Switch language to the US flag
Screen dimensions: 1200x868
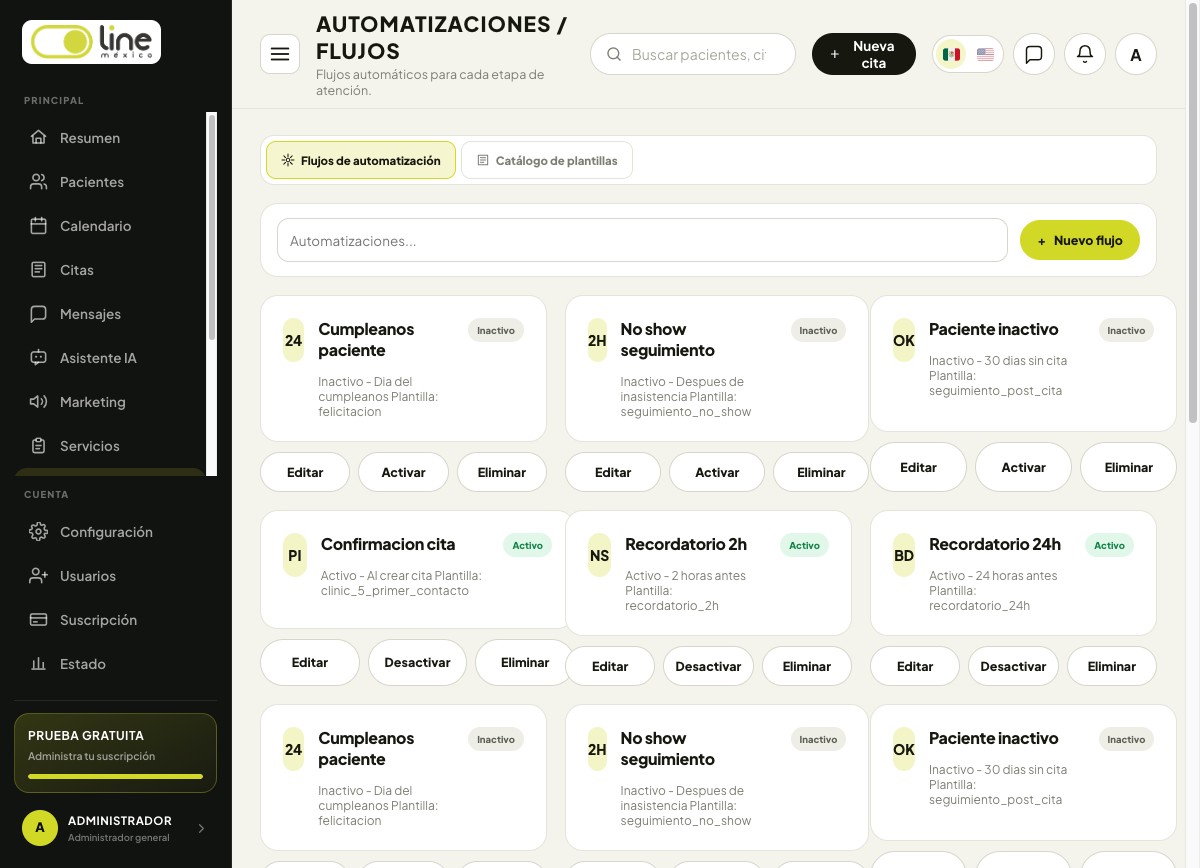click(x=985, y=54)
